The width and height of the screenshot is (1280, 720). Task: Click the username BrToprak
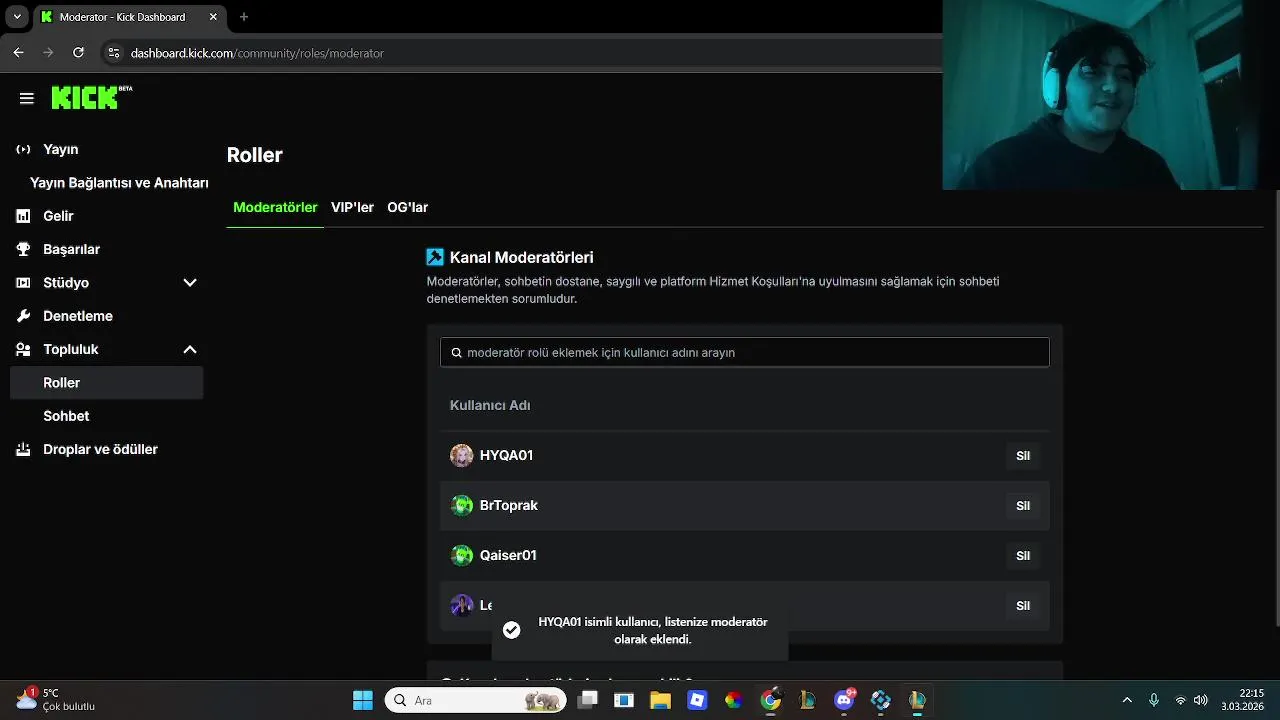coord(509,505)
